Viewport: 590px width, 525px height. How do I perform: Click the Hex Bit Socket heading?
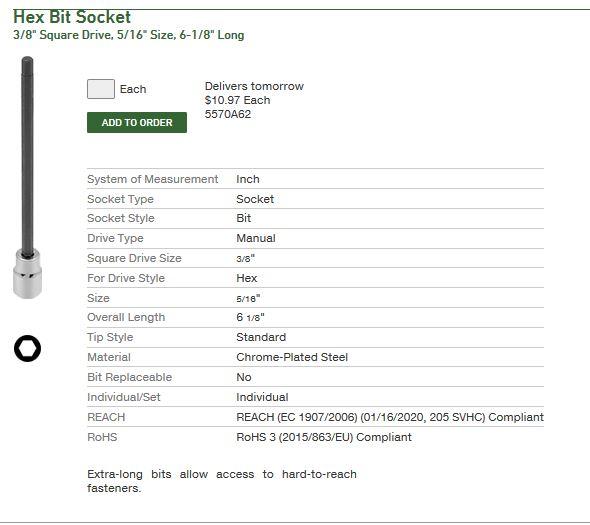(72, 17)
